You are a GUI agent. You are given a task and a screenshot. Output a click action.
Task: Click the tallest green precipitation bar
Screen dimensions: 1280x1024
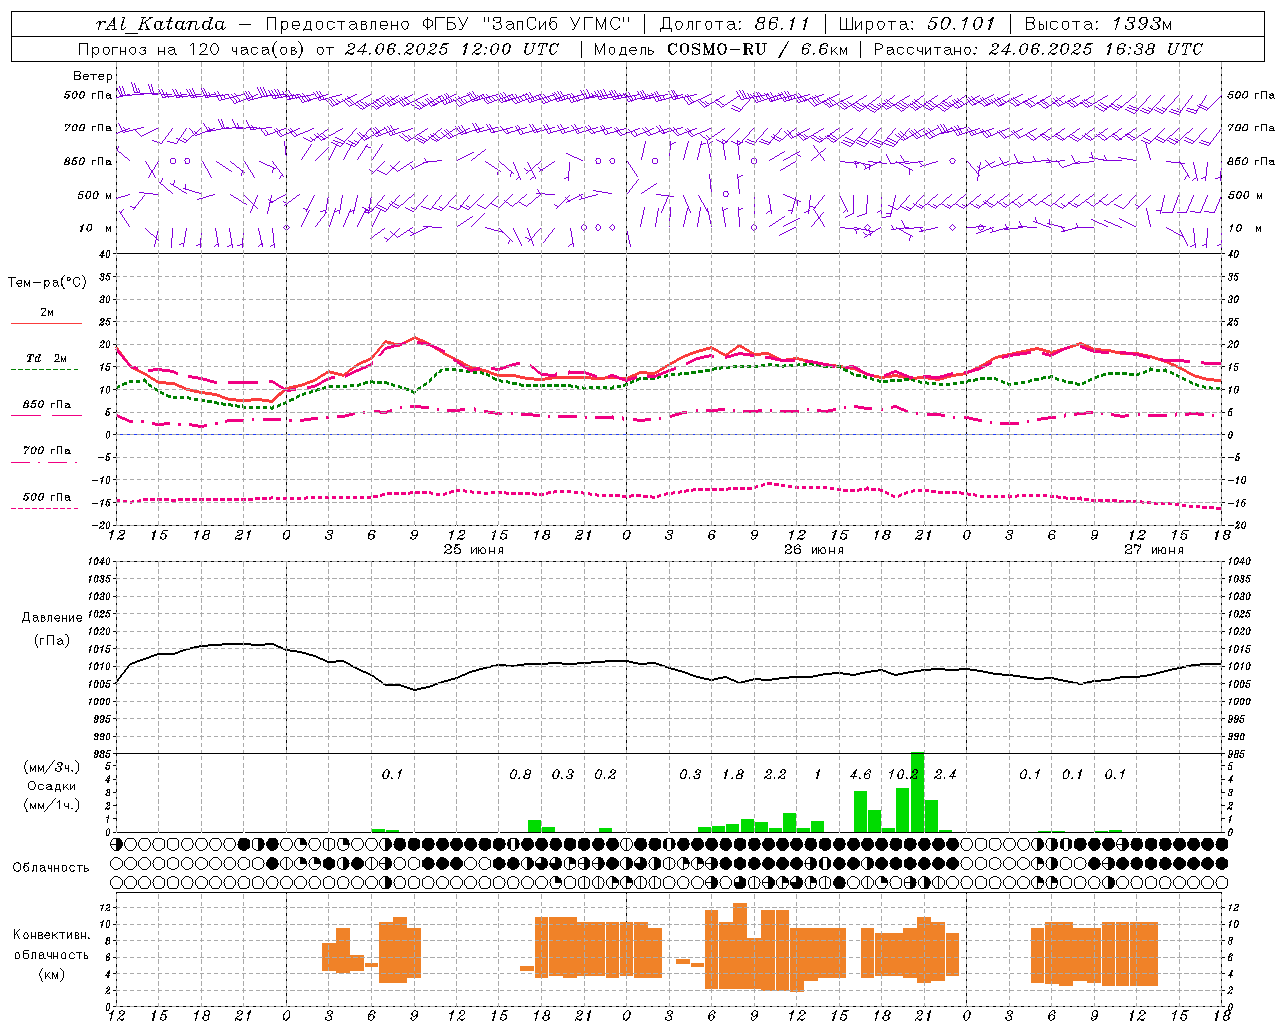(917, 792)
